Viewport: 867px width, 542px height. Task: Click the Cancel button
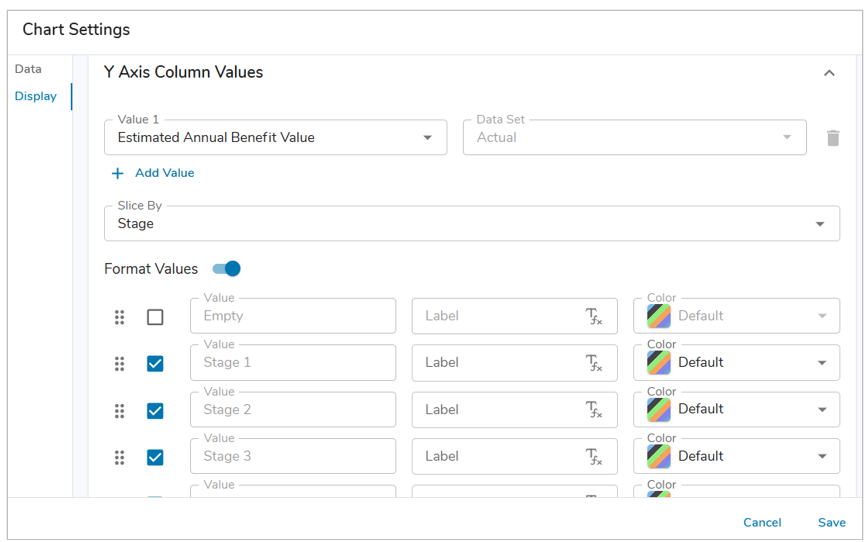click(762, 523)
